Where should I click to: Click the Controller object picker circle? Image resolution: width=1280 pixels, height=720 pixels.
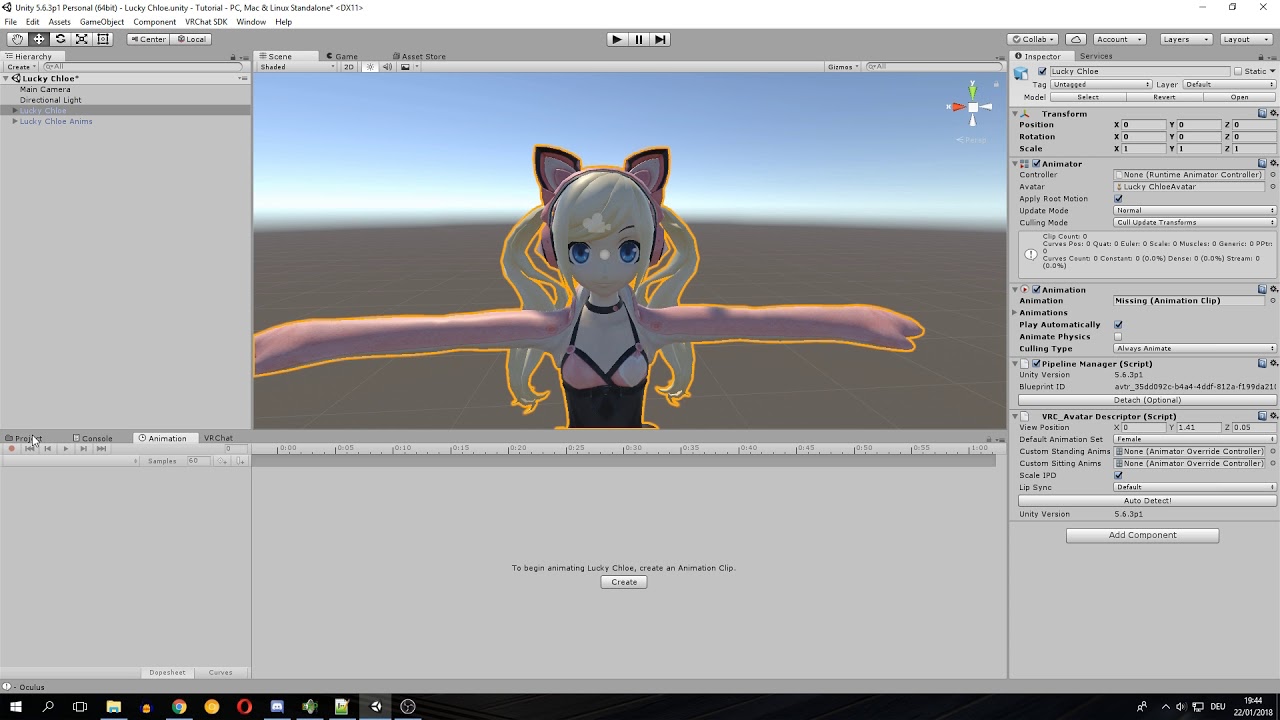(x=1273, y=175)
